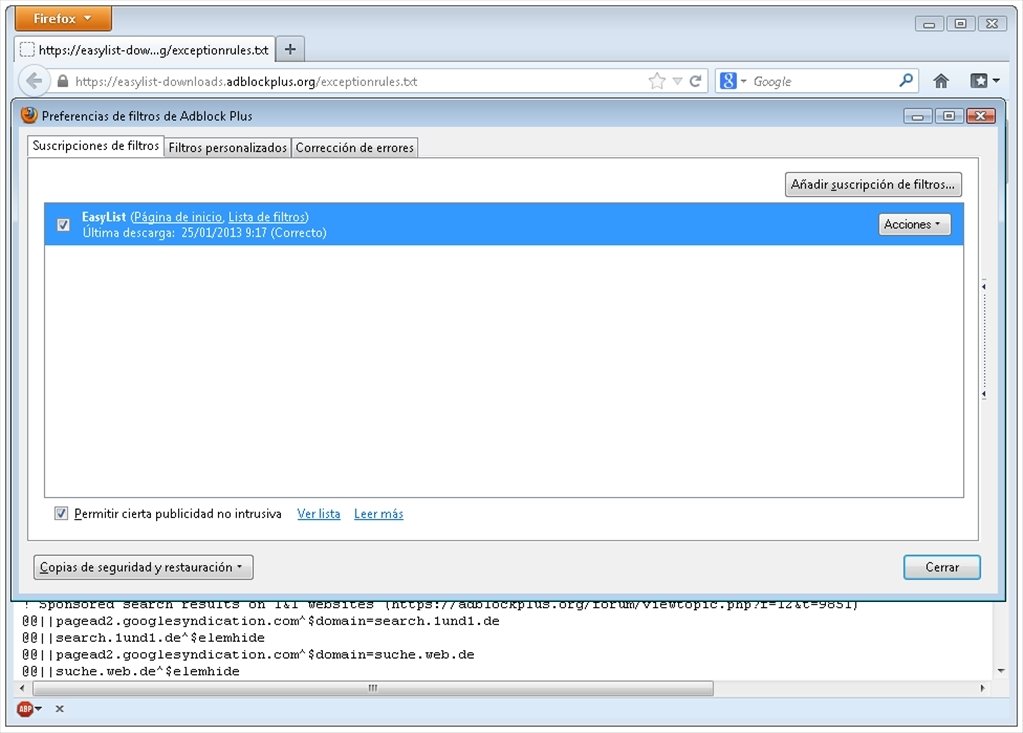1023x733 pixels.
Task: Open EasyList Lista de filtros link
Action: (266, 217)
